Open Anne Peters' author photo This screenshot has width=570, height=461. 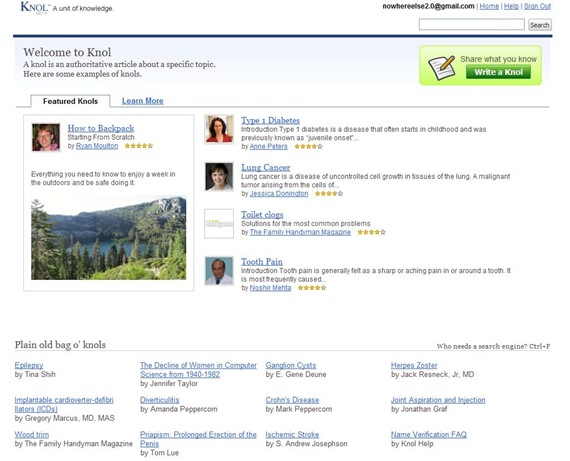(219, 129)
